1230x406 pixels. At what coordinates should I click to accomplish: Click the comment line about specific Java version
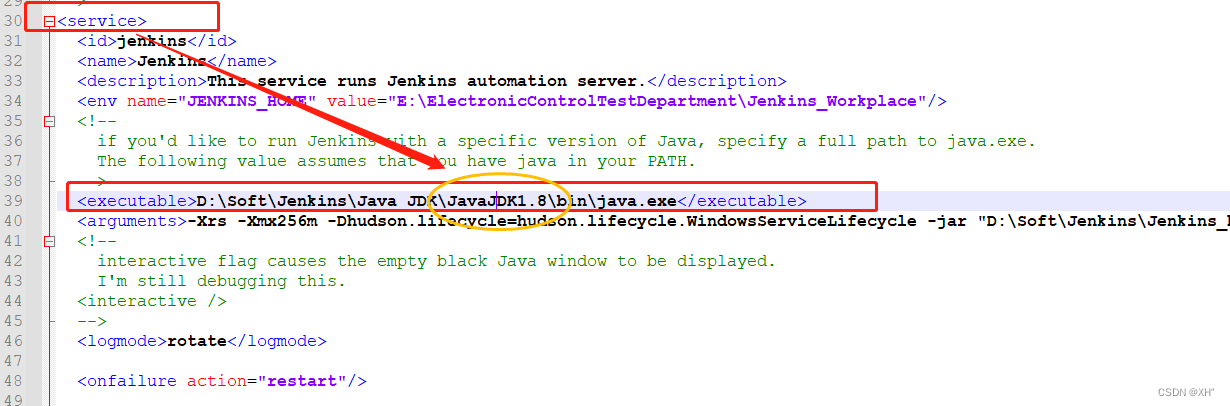tap(566, 141)
